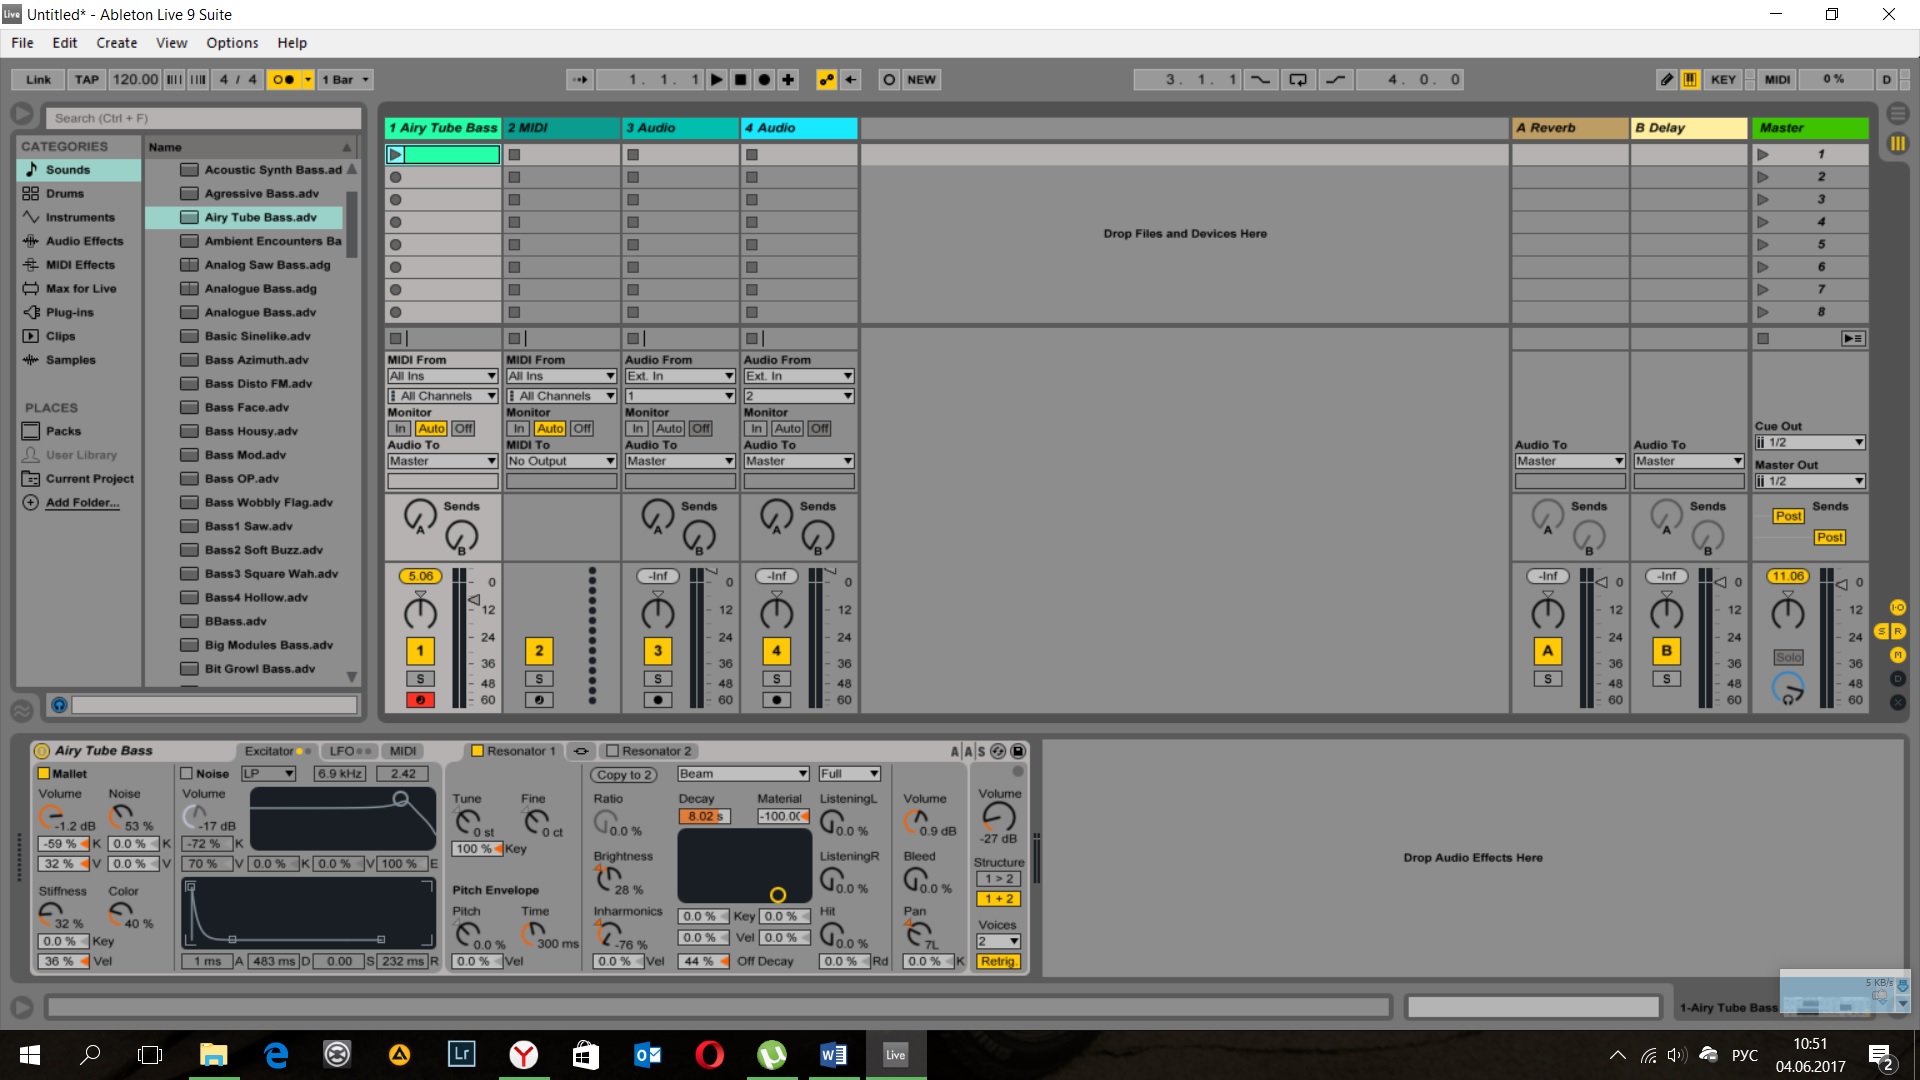1920x1080 pixels.
Task: Click the Master Preview/Cue volume knob
Action: point(1788,687)
